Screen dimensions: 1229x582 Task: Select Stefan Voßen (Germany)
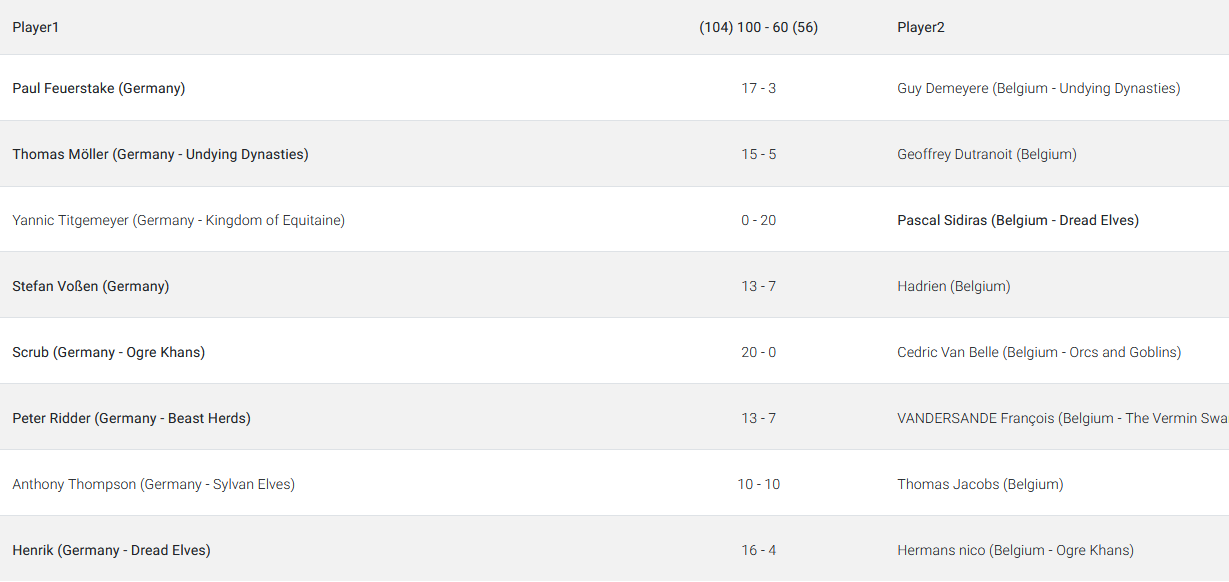click(91, 286)
